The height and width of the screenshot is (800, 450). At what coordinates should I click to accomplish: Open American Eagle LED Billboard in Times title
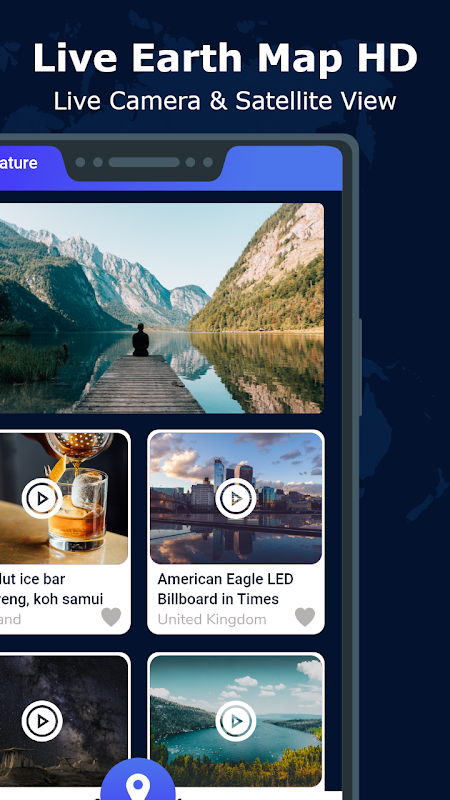click(x=226, y=589)
